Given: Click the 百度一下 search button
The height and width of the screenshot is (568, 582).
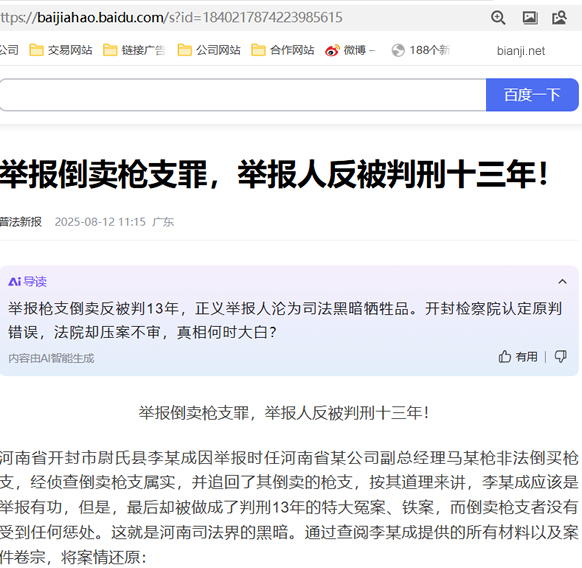Looking at the screenshot, I should coord(532,95).
